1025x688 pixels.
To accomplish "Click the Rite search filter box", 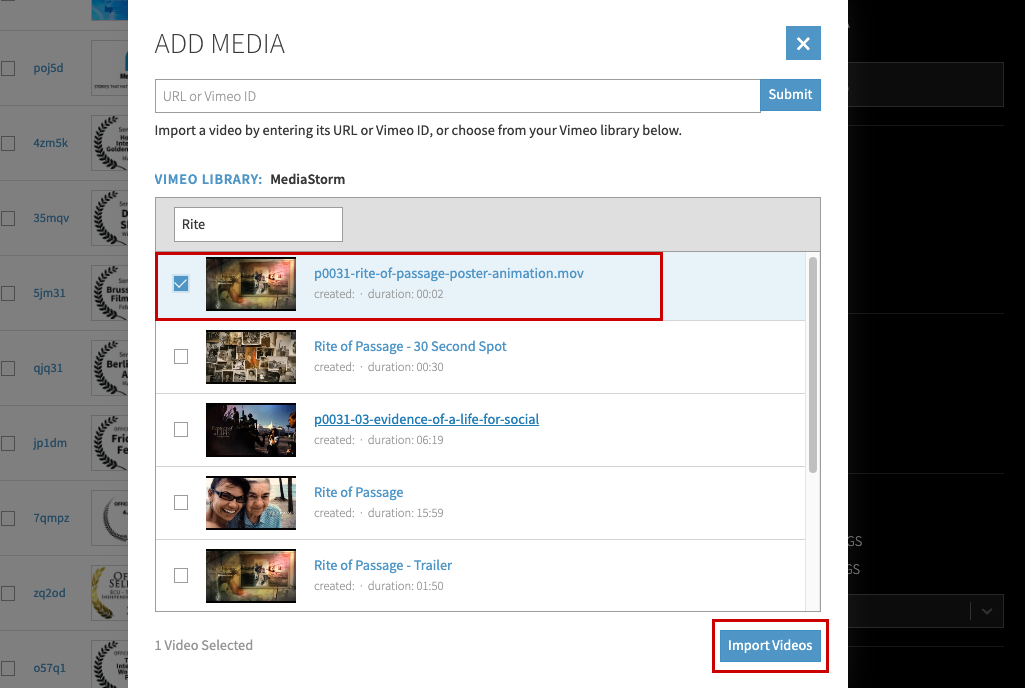I will (258, 224).
